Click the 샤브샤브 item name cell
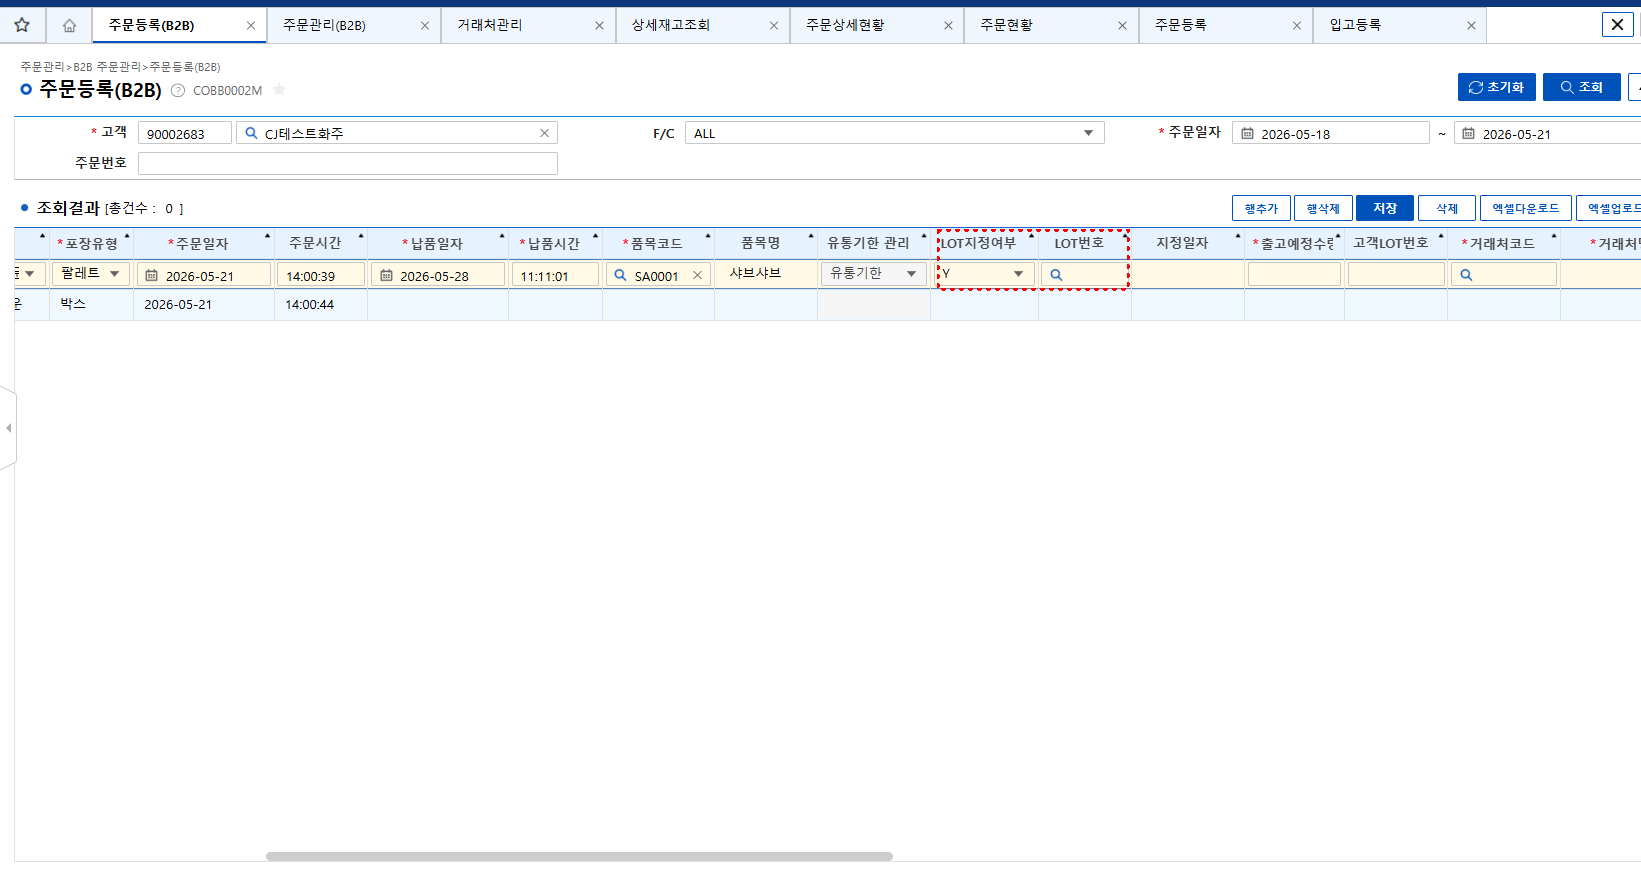Viewport: 1641px width, 873px height. pos(766,273)
